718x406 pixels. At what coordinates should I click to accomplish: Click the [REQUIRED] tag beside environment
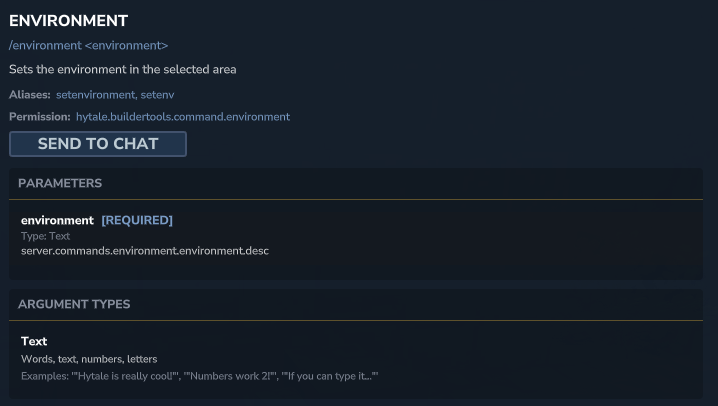point(137,220)
